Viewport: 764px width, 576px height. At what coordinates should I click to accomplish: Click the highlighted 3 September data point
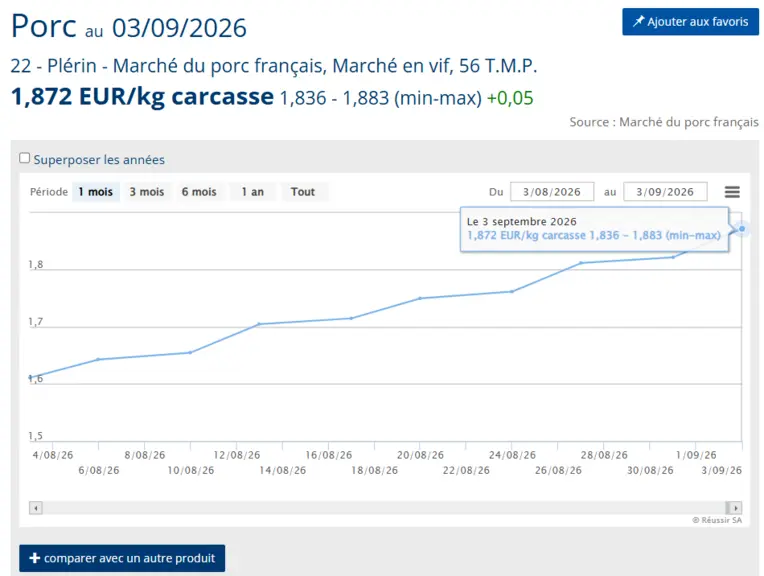tap(742, 229)
